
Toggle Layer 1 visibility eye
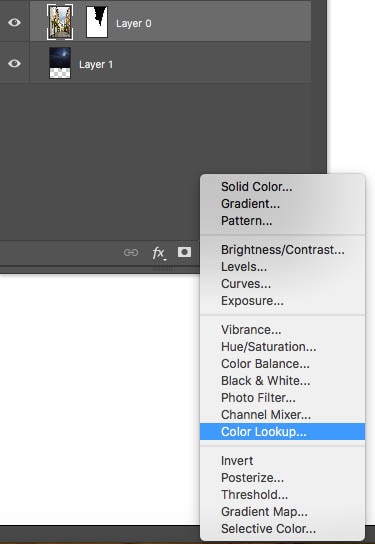point(14,64)
